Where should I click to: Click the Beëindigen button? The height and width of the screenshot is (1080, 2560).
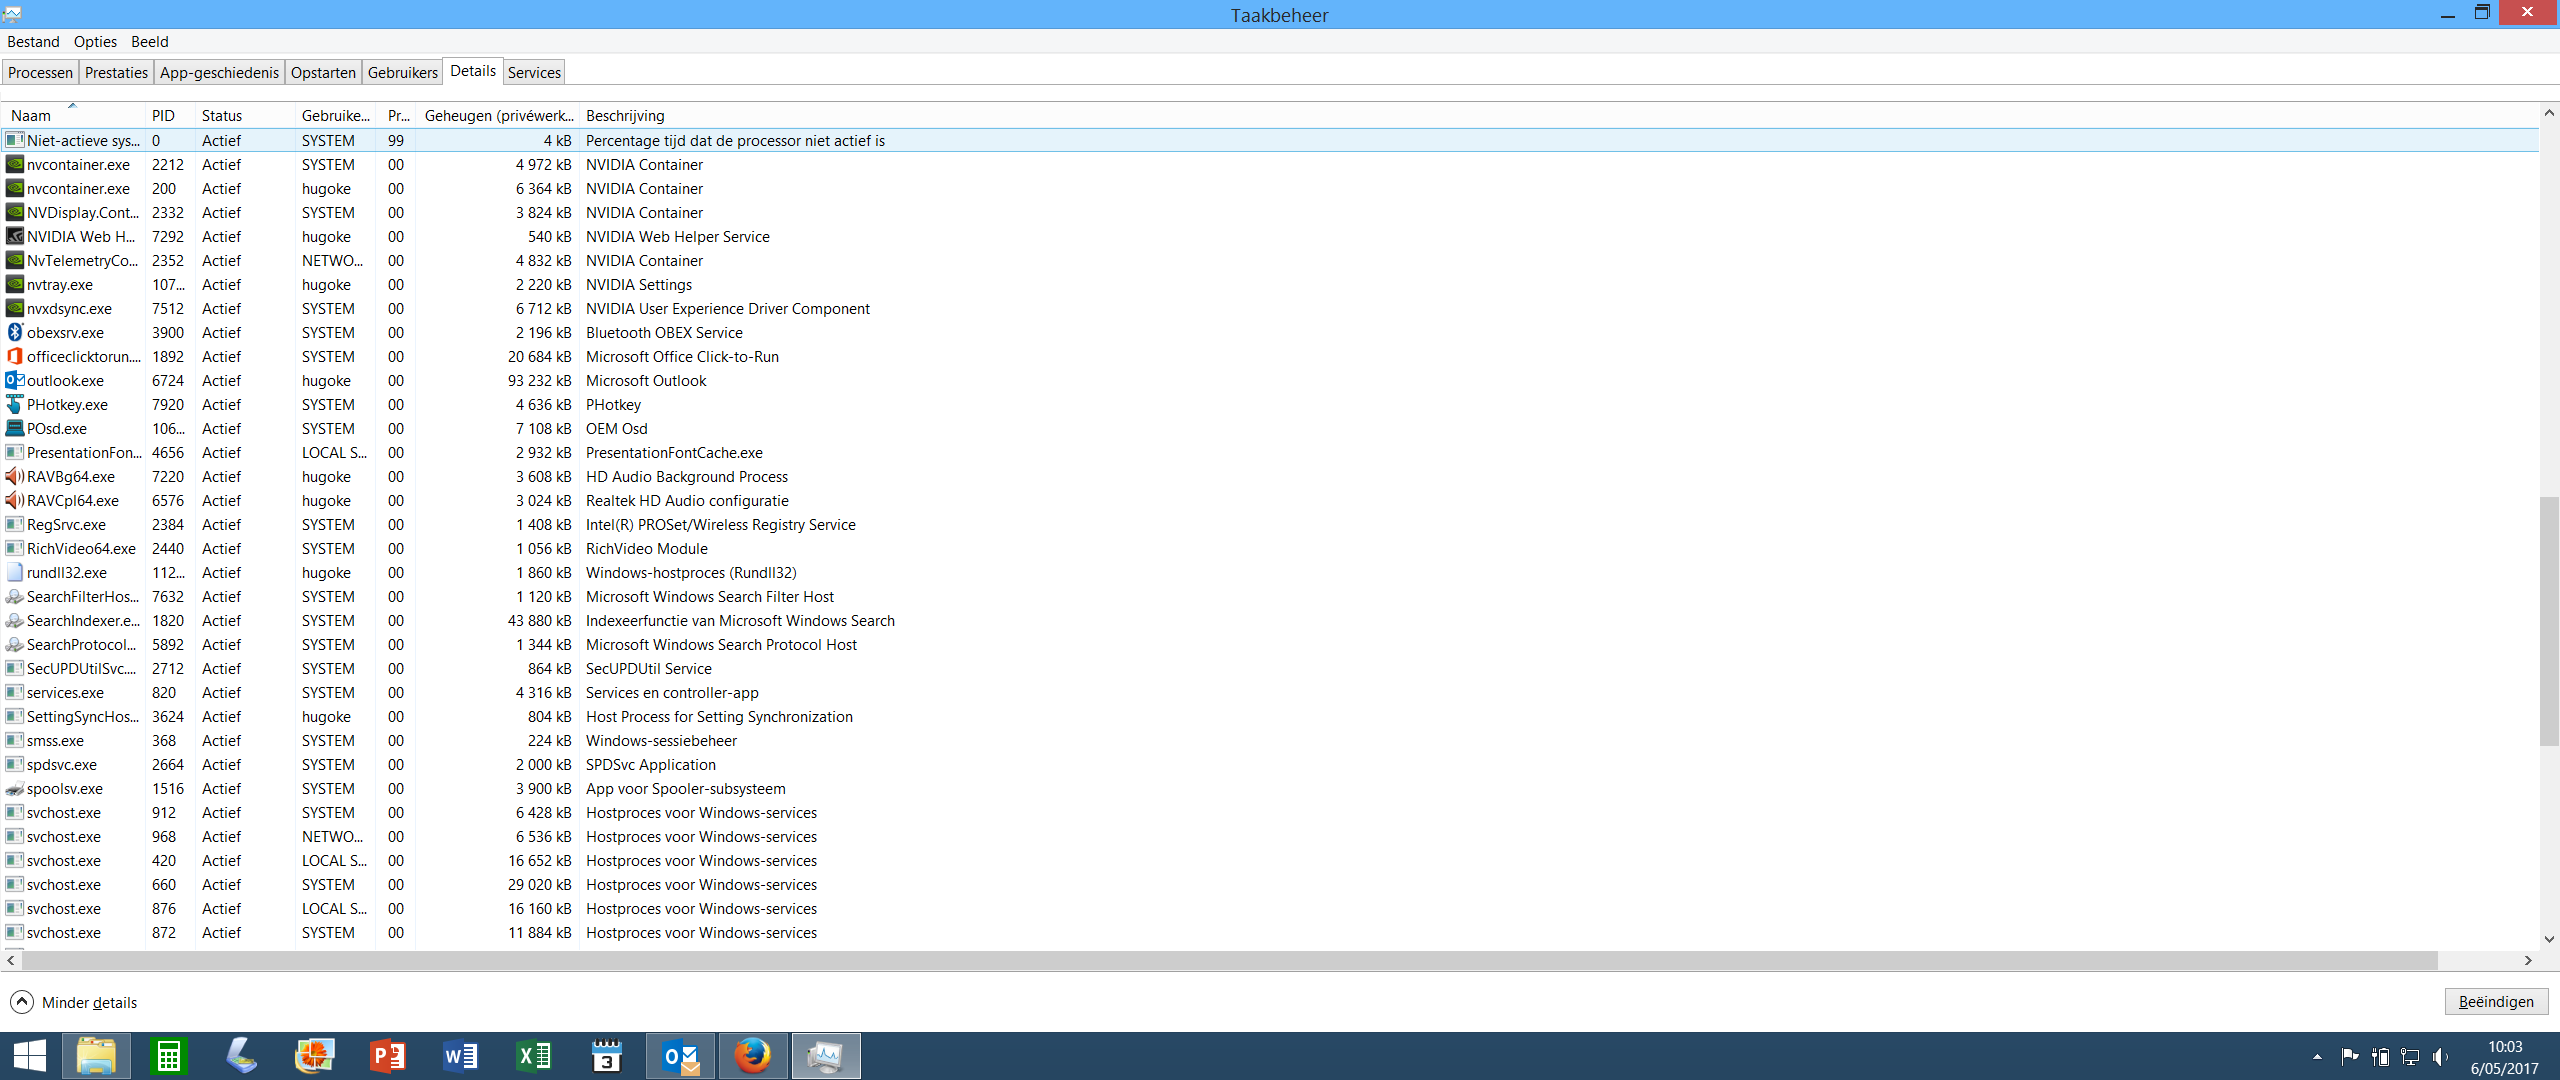point(2496,1001)
